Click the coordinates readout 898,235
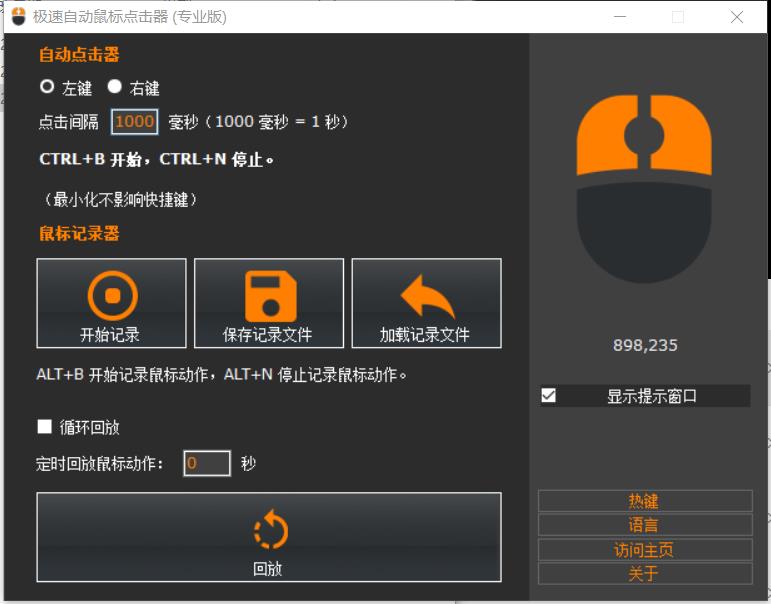The image size is (771, 604). 645,345
